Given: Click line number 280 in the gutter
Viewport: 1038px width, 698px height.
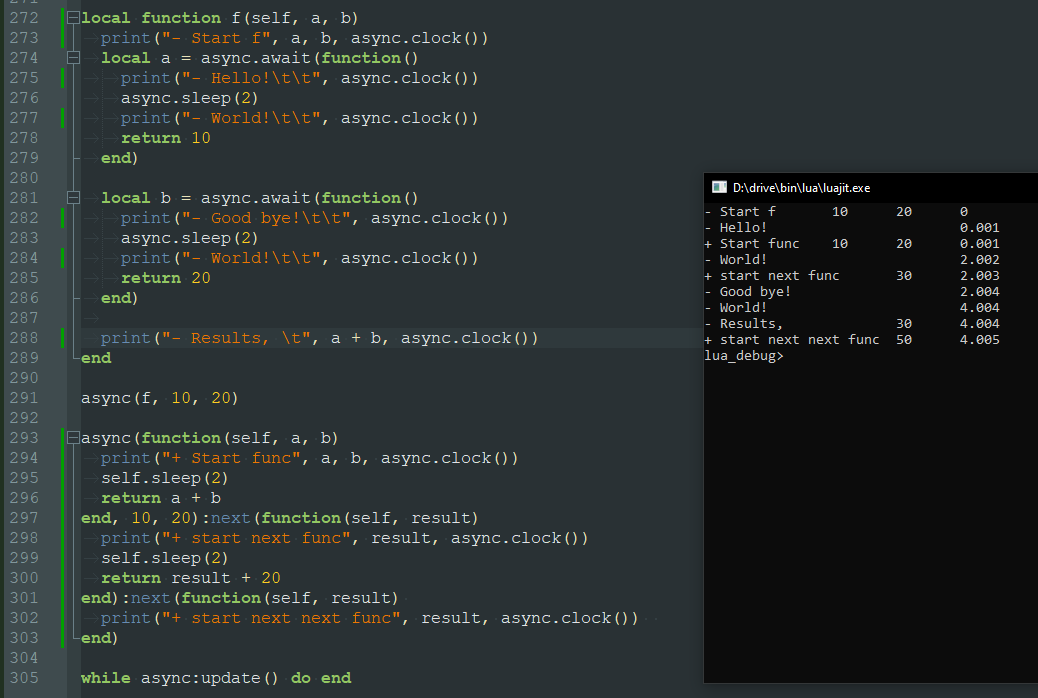Looking at the screenshot, I should [24, 177].
